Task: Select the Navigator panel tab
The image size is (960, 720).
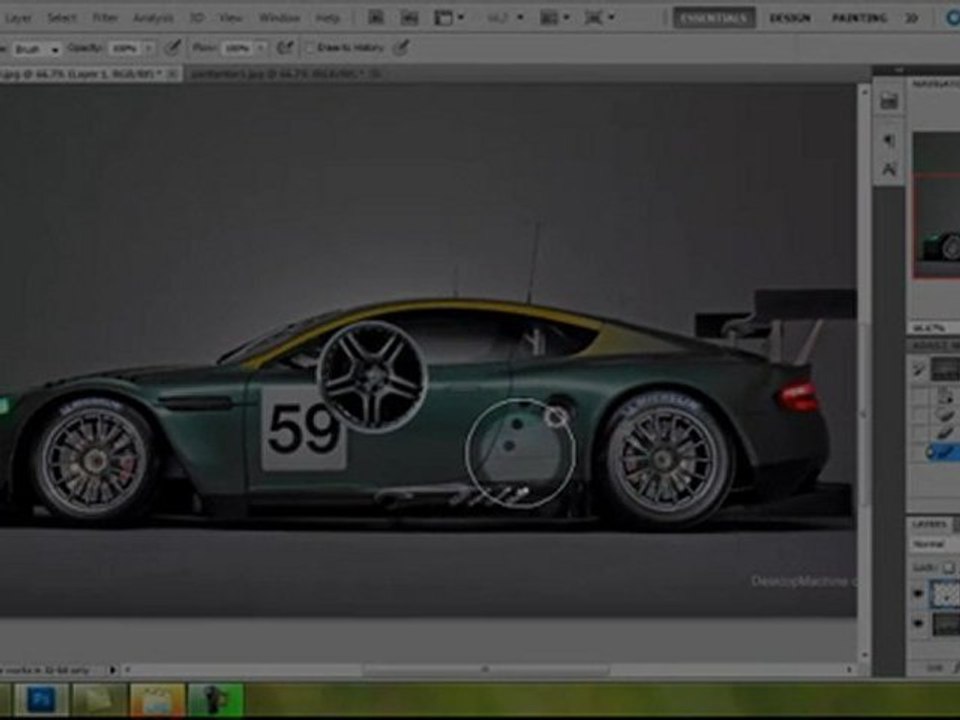Action: pyautogui.click(x=935, y=84)
